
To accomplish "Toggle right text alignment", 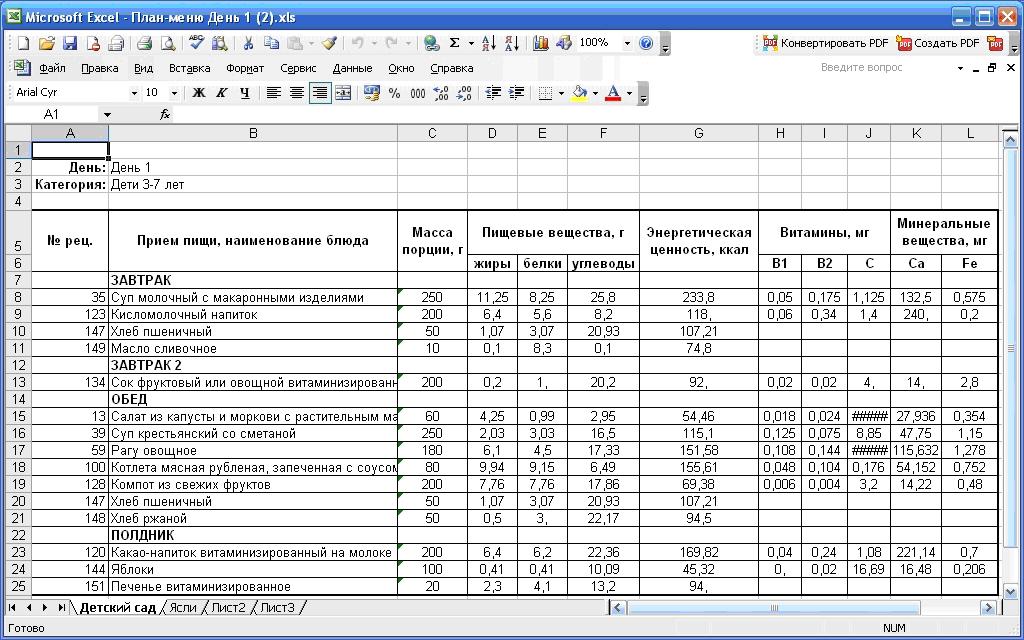I will click(319, 93).
